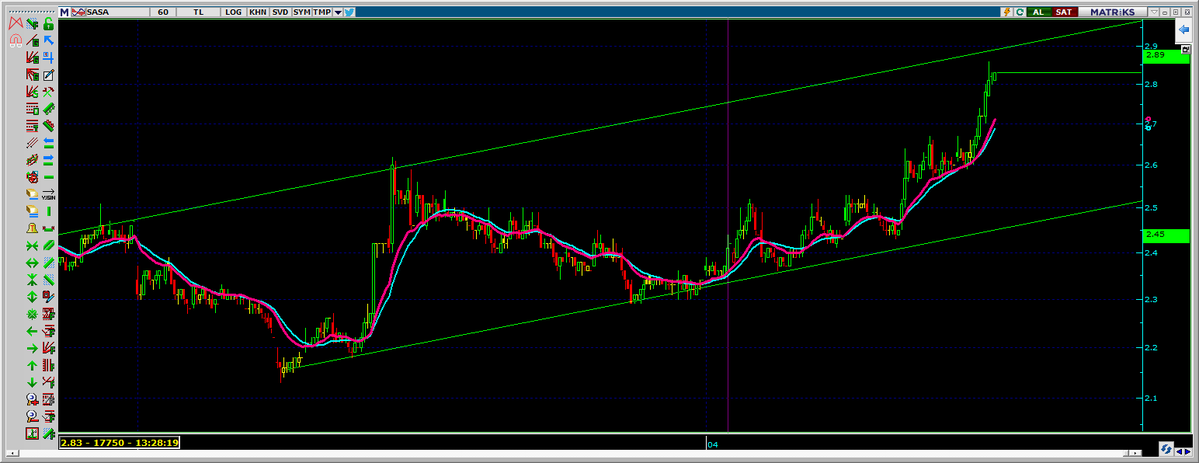Click the green right arrow scroll tool

(x=32, y=348)
